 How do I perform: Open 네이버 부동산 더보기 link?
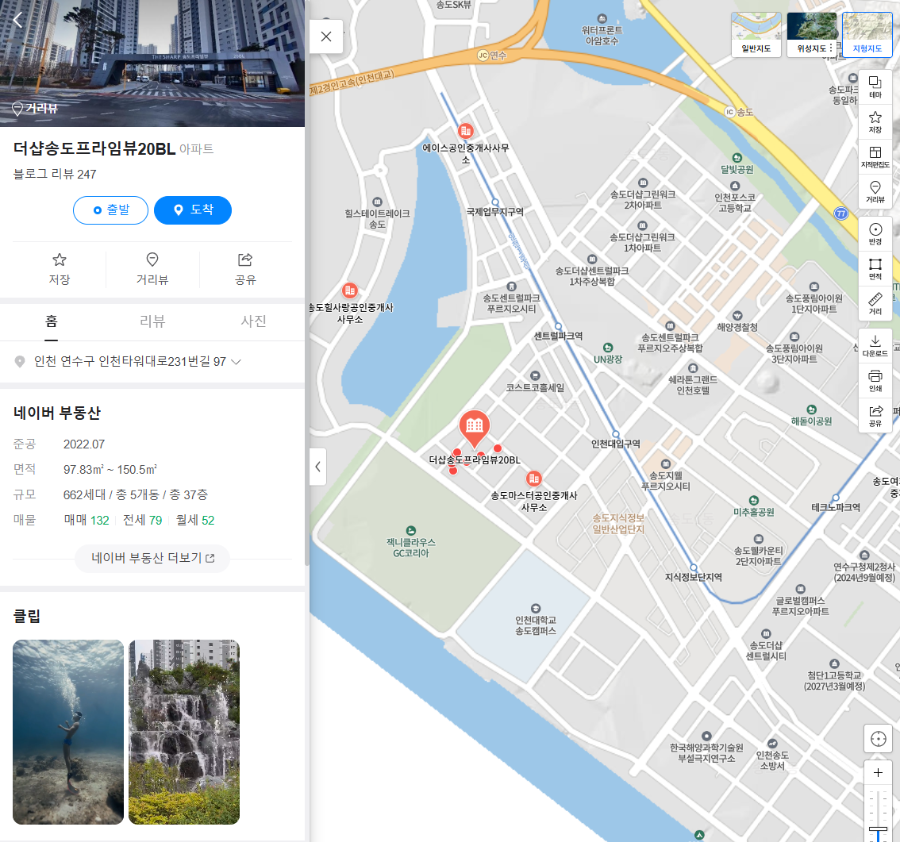click(152, 558)
